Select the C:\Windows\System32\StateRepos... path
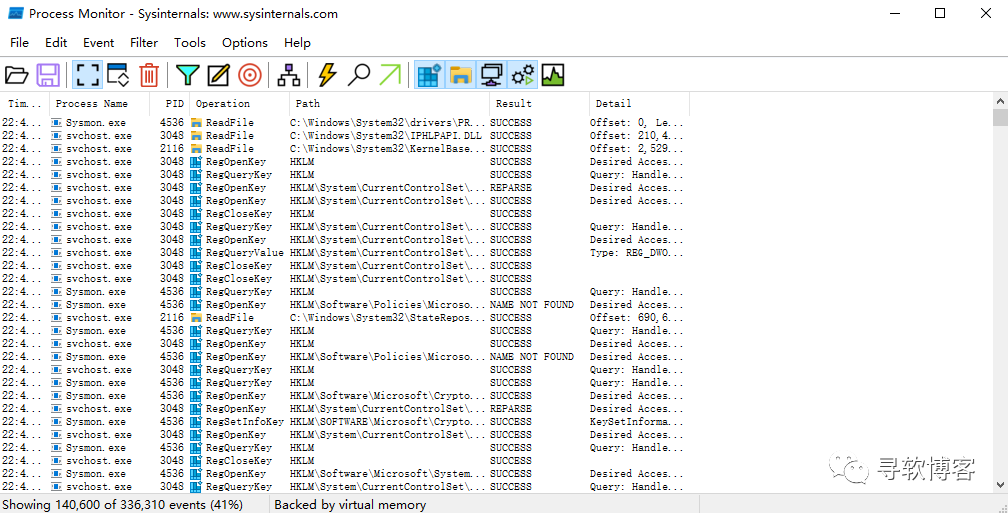Viewport: 1008px width, 513px height. 389,318
